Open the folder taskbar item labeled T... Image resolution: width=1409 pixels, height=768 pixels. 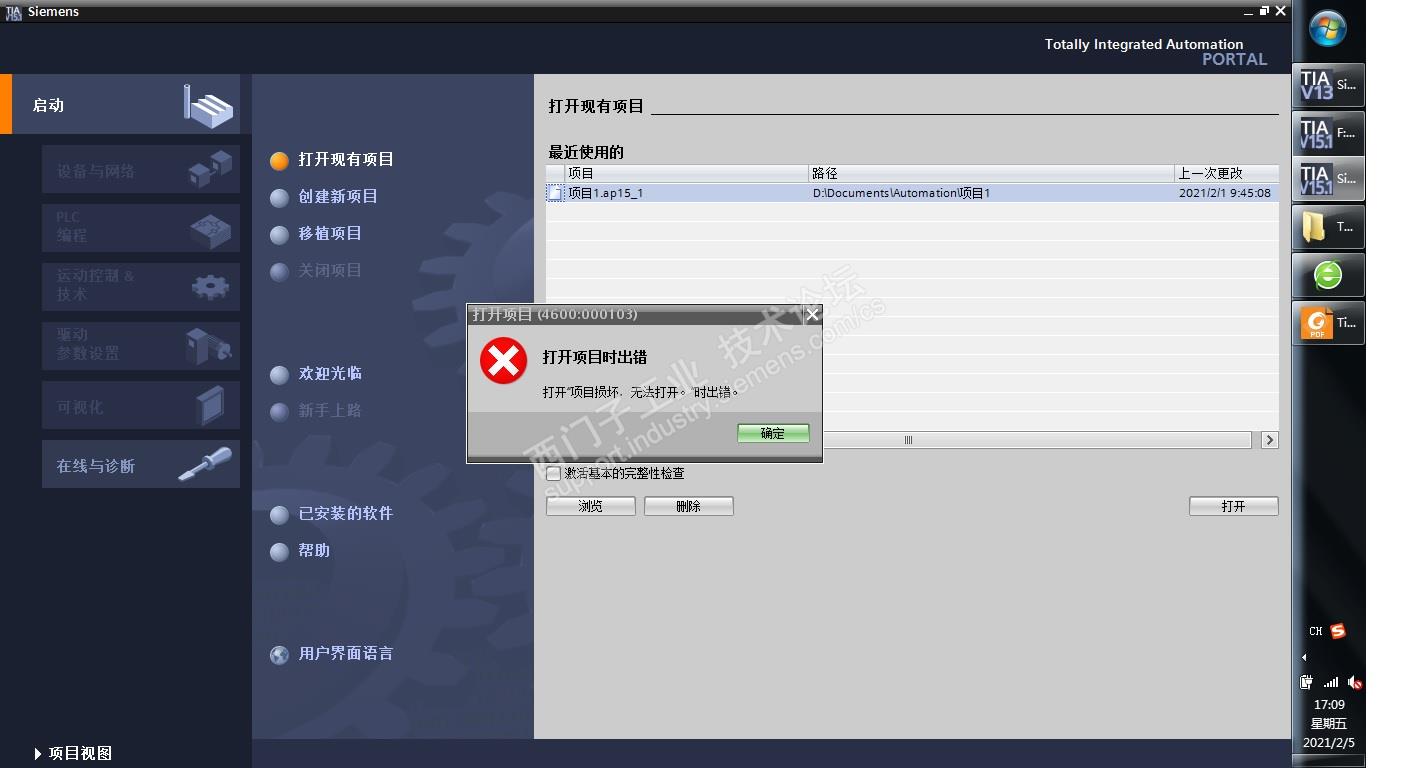(1328, 227)
